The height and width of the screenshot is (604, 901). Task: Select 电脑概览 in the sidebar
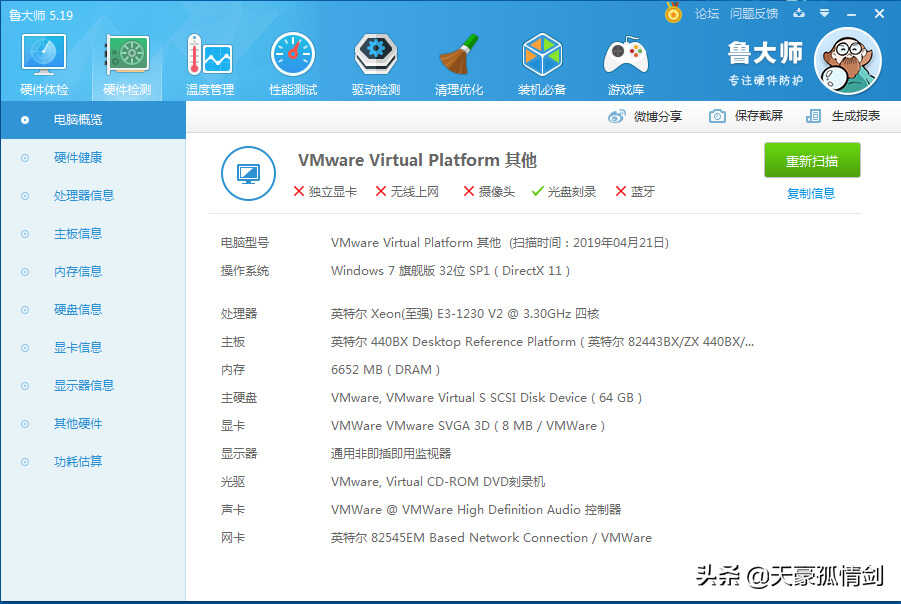pos(93,120)
